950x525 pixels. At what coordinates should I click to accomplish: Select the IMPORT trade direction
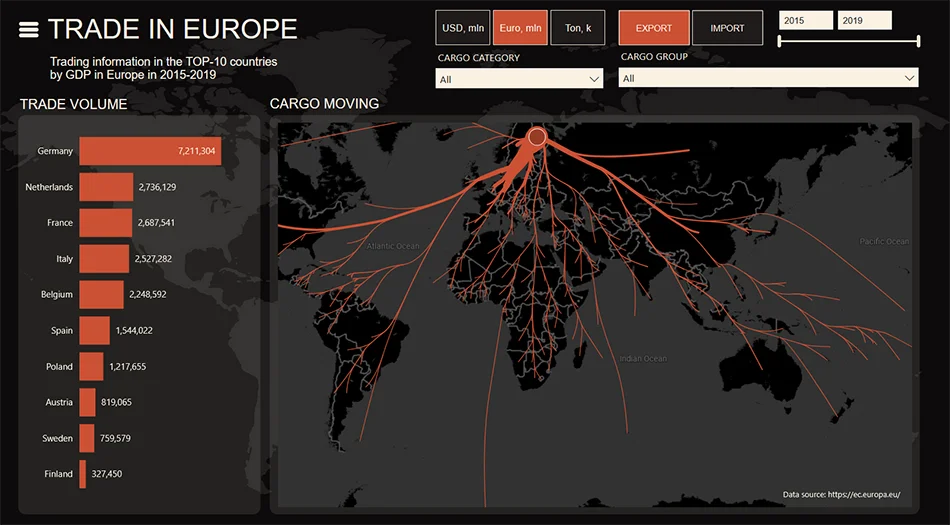point(727,28)
